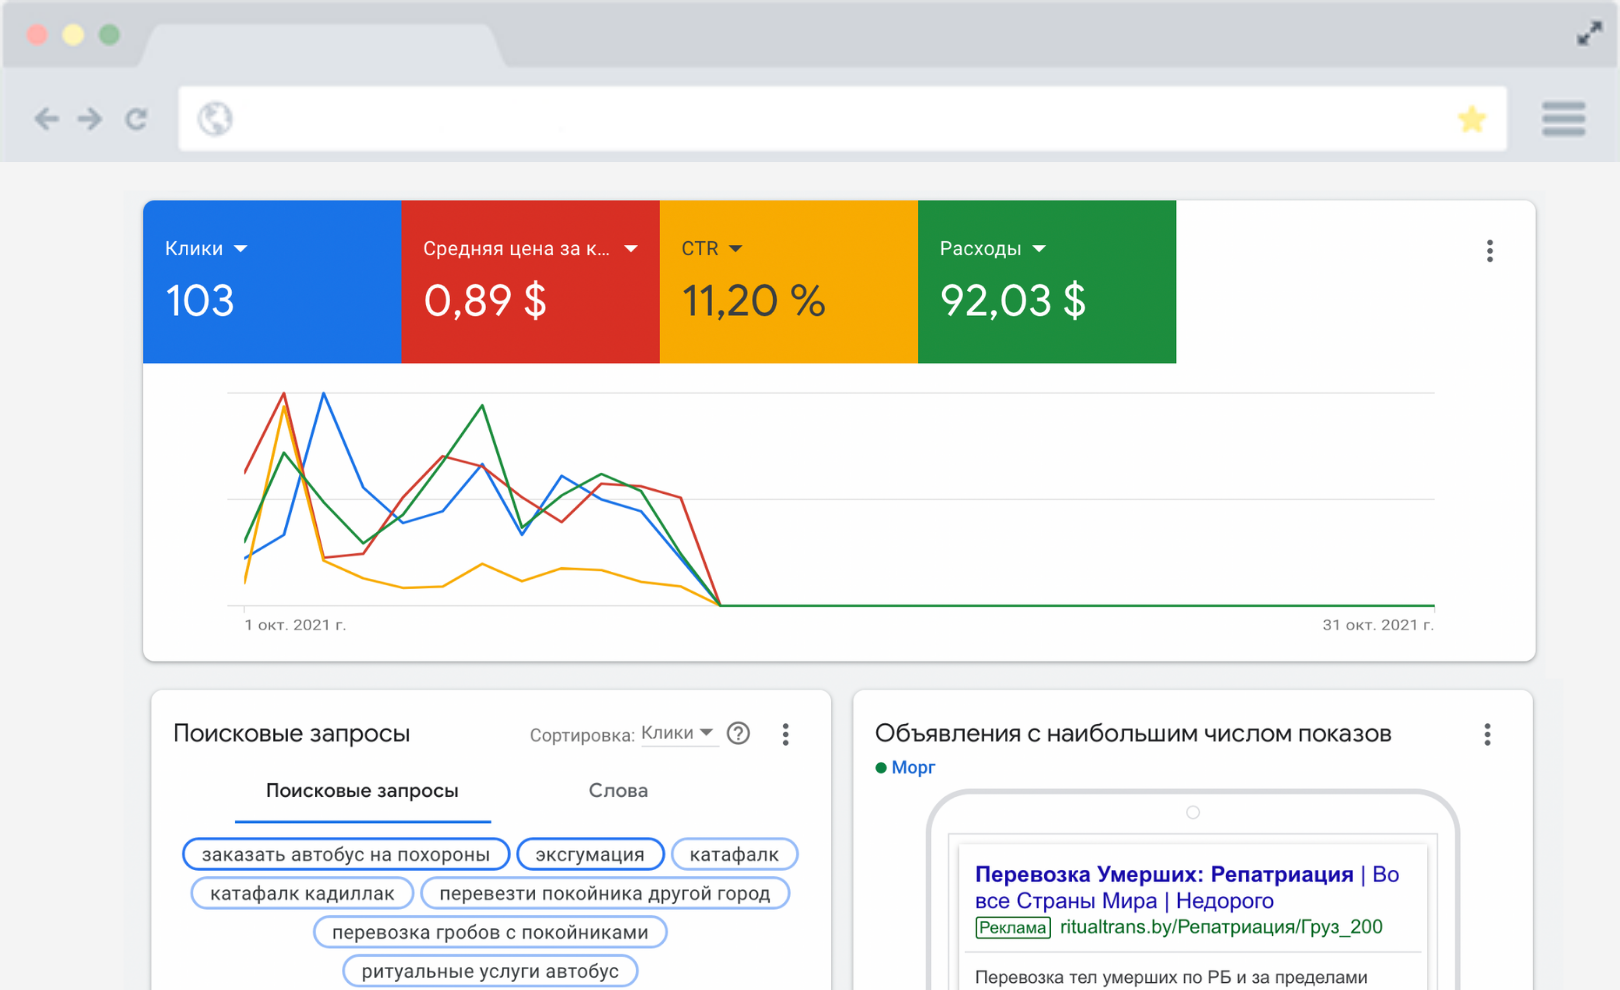The image size is (1620, 990).
Task: Click the green window button
Action: click(x=109, y=35)
